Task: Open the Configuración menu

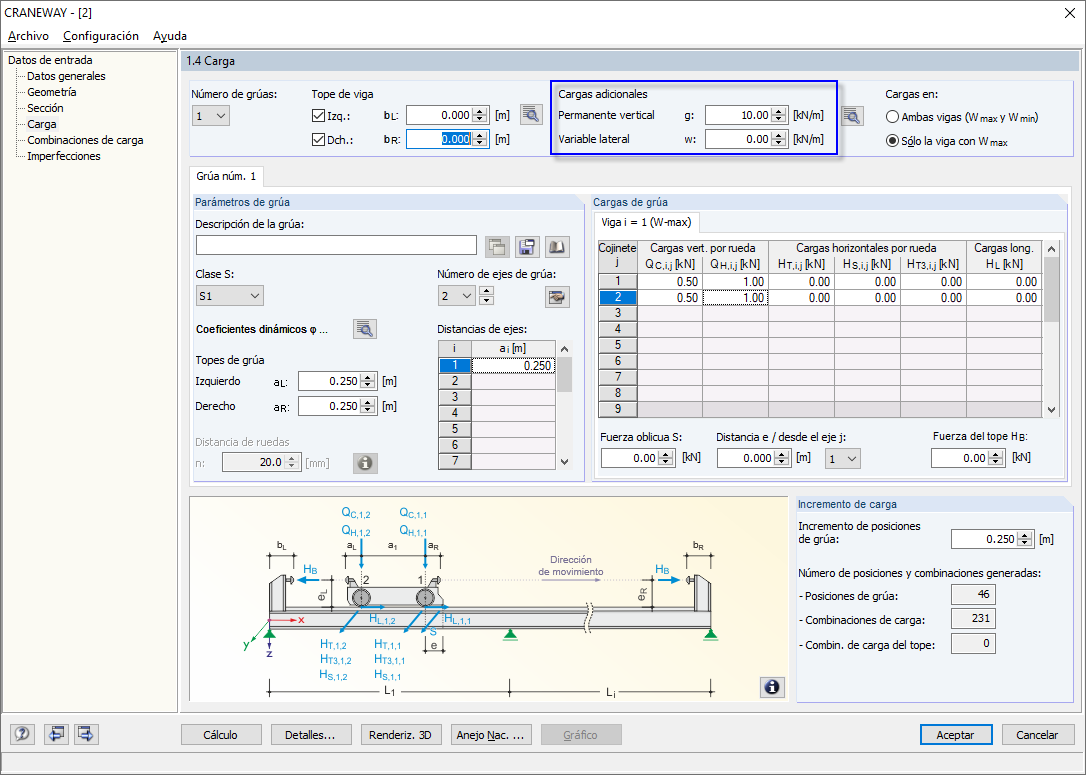Action: pyautogui.click(x=100, y=36)
